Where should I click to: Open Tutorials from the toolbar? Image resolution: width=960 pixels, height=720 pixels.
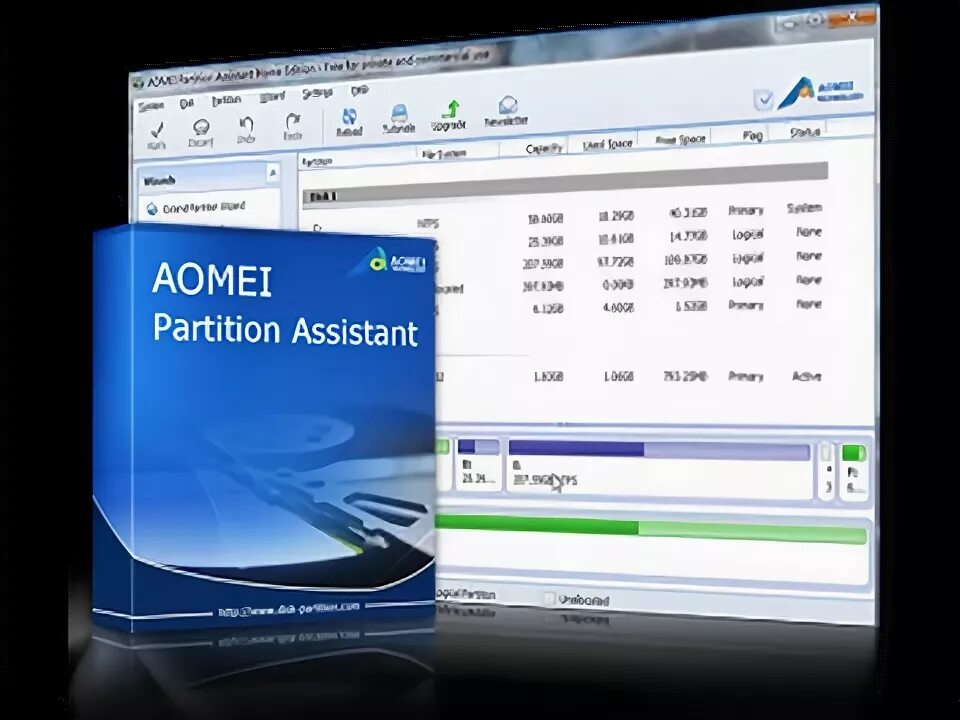coord(399,118)
